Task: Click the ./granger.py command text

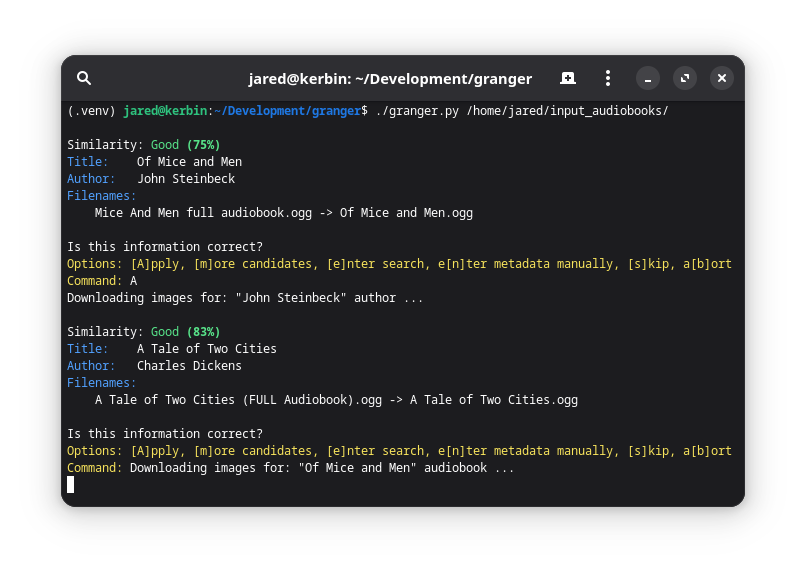Action: 417,111
